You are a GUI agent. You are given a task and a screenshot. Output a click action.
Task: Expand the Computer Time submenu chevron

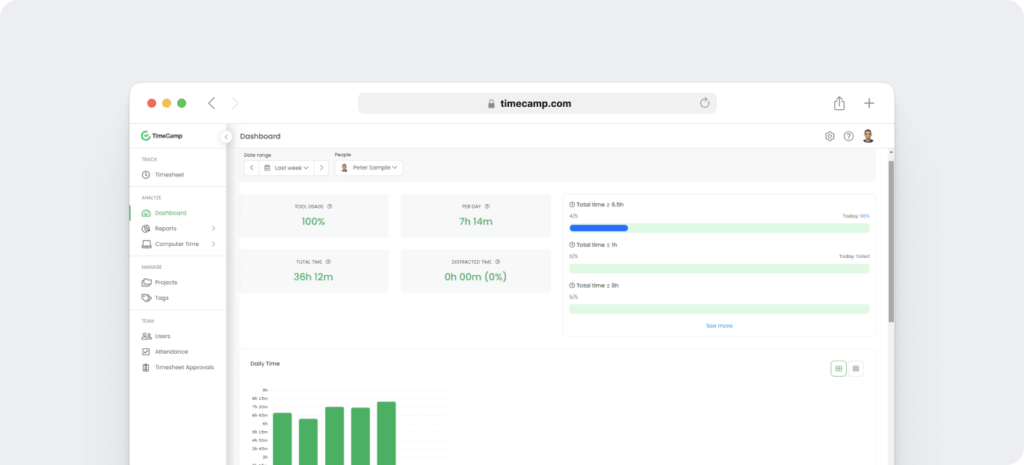click(x=214, y=244)
